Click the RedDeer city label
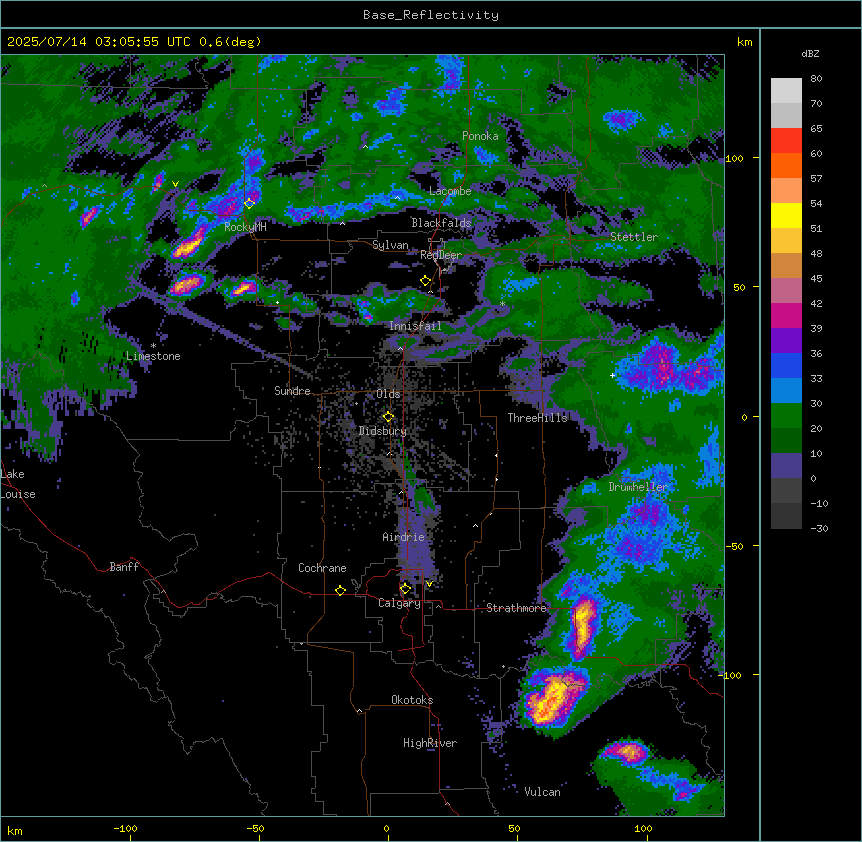Screen dimensions: 862x842 click(x=441, y=255)
